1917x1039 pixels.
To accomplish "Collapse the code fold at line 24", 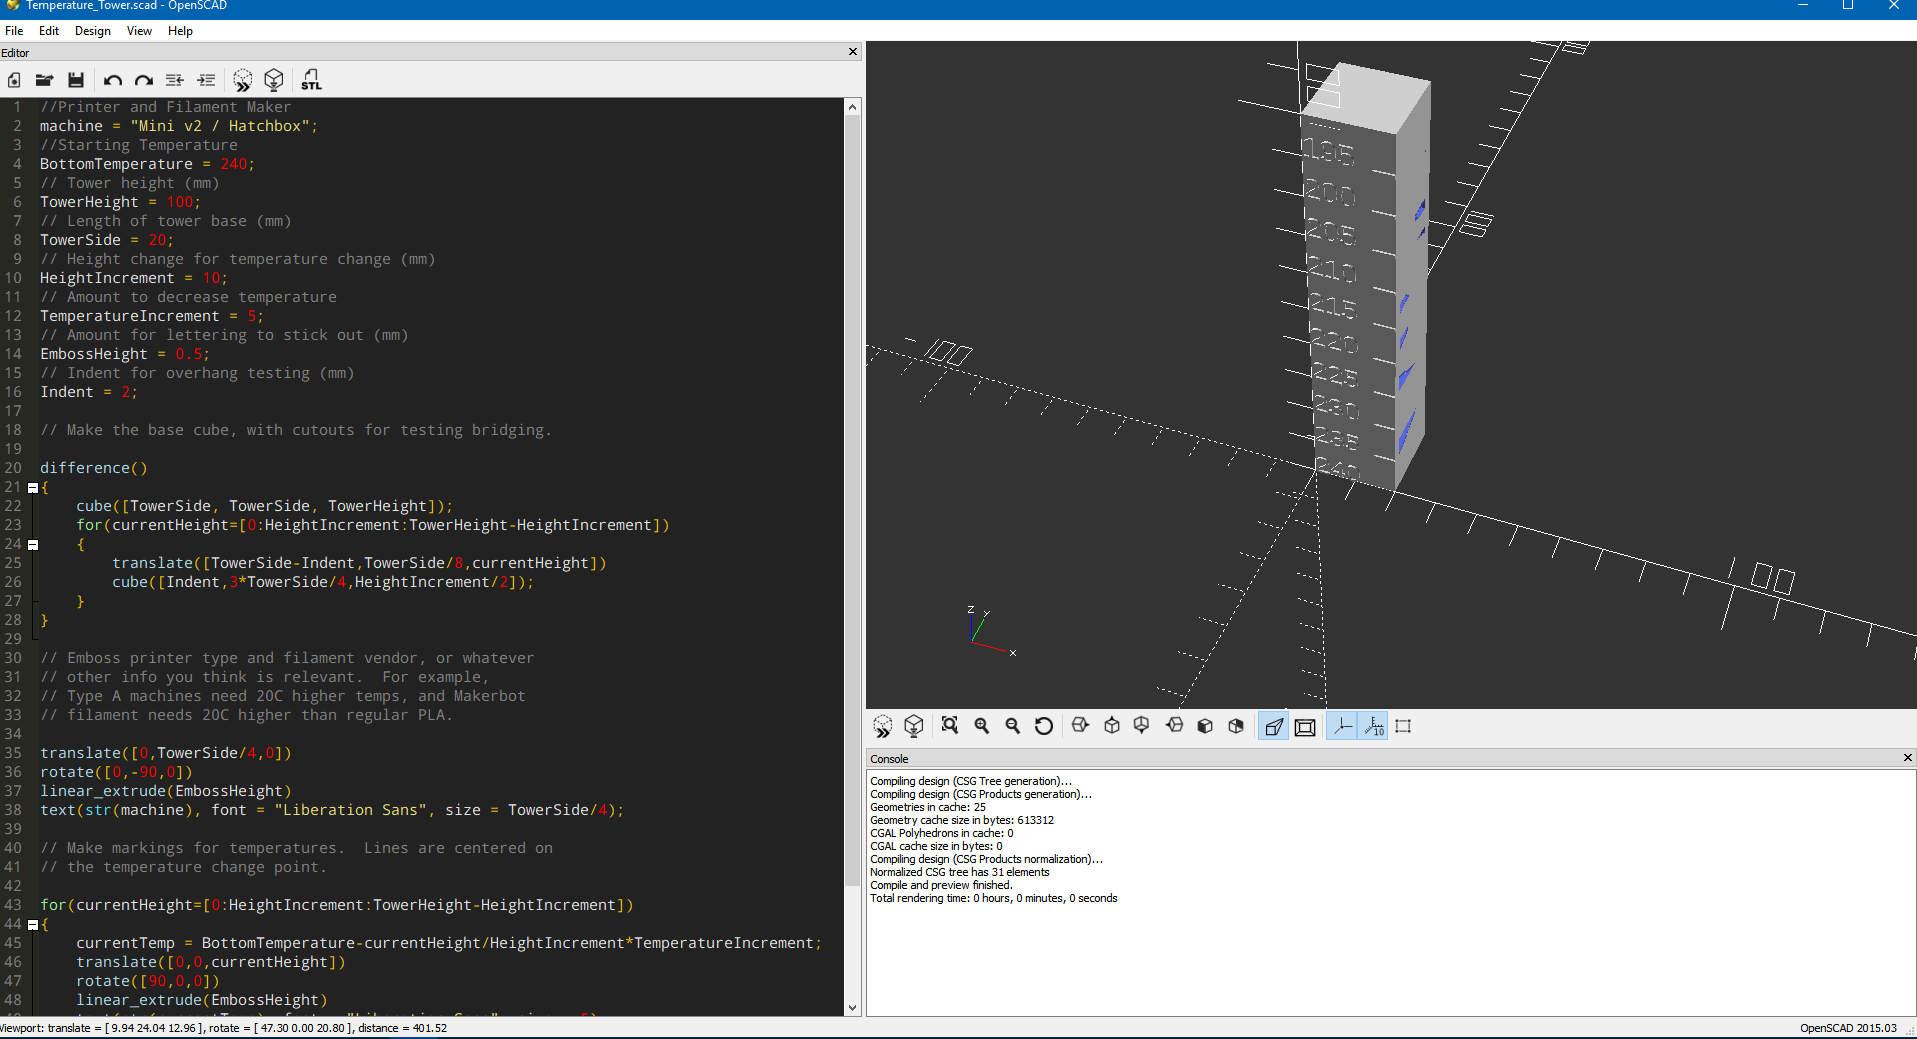I will (33, 545).
